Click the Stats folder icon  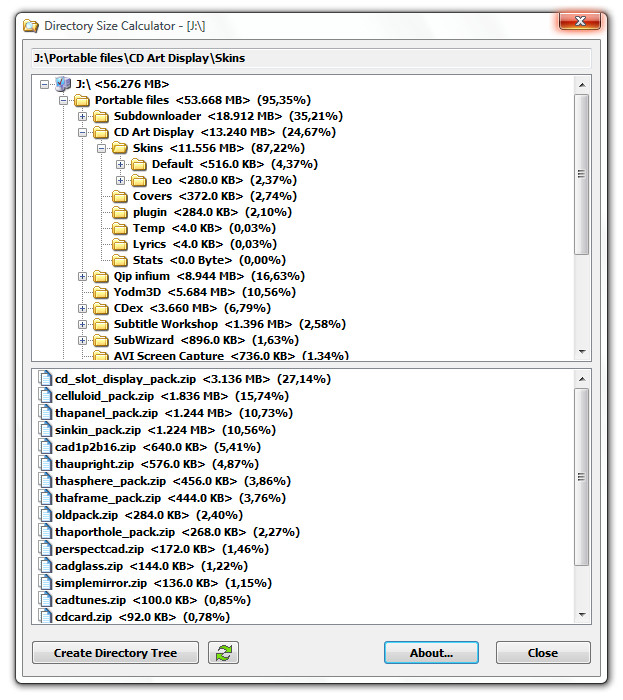[120, 260]
